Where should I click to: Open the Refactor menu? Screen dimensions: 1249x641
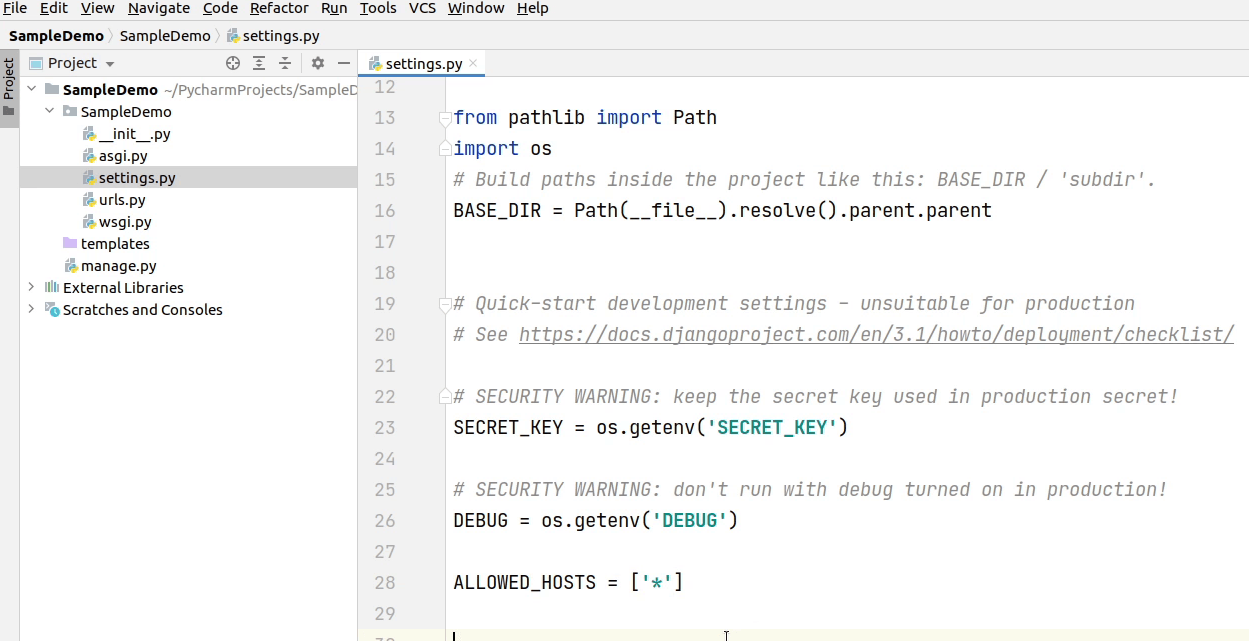(x=279, y=8)
